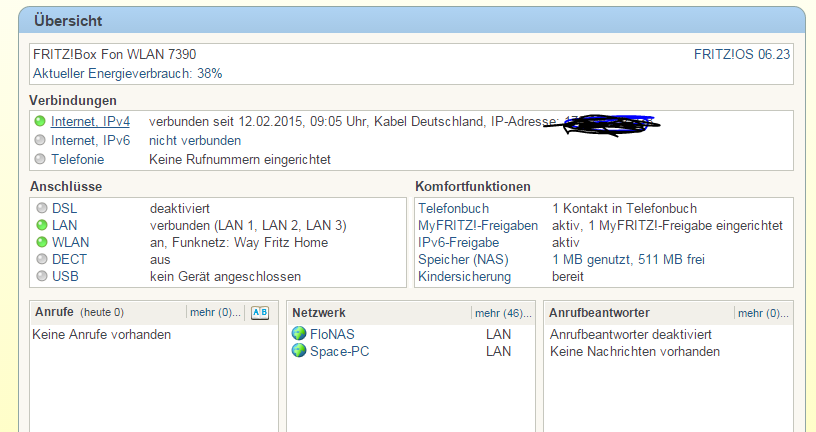
Task: Click the green status LED beside Internet, IPv4
Action: (40, 121)
